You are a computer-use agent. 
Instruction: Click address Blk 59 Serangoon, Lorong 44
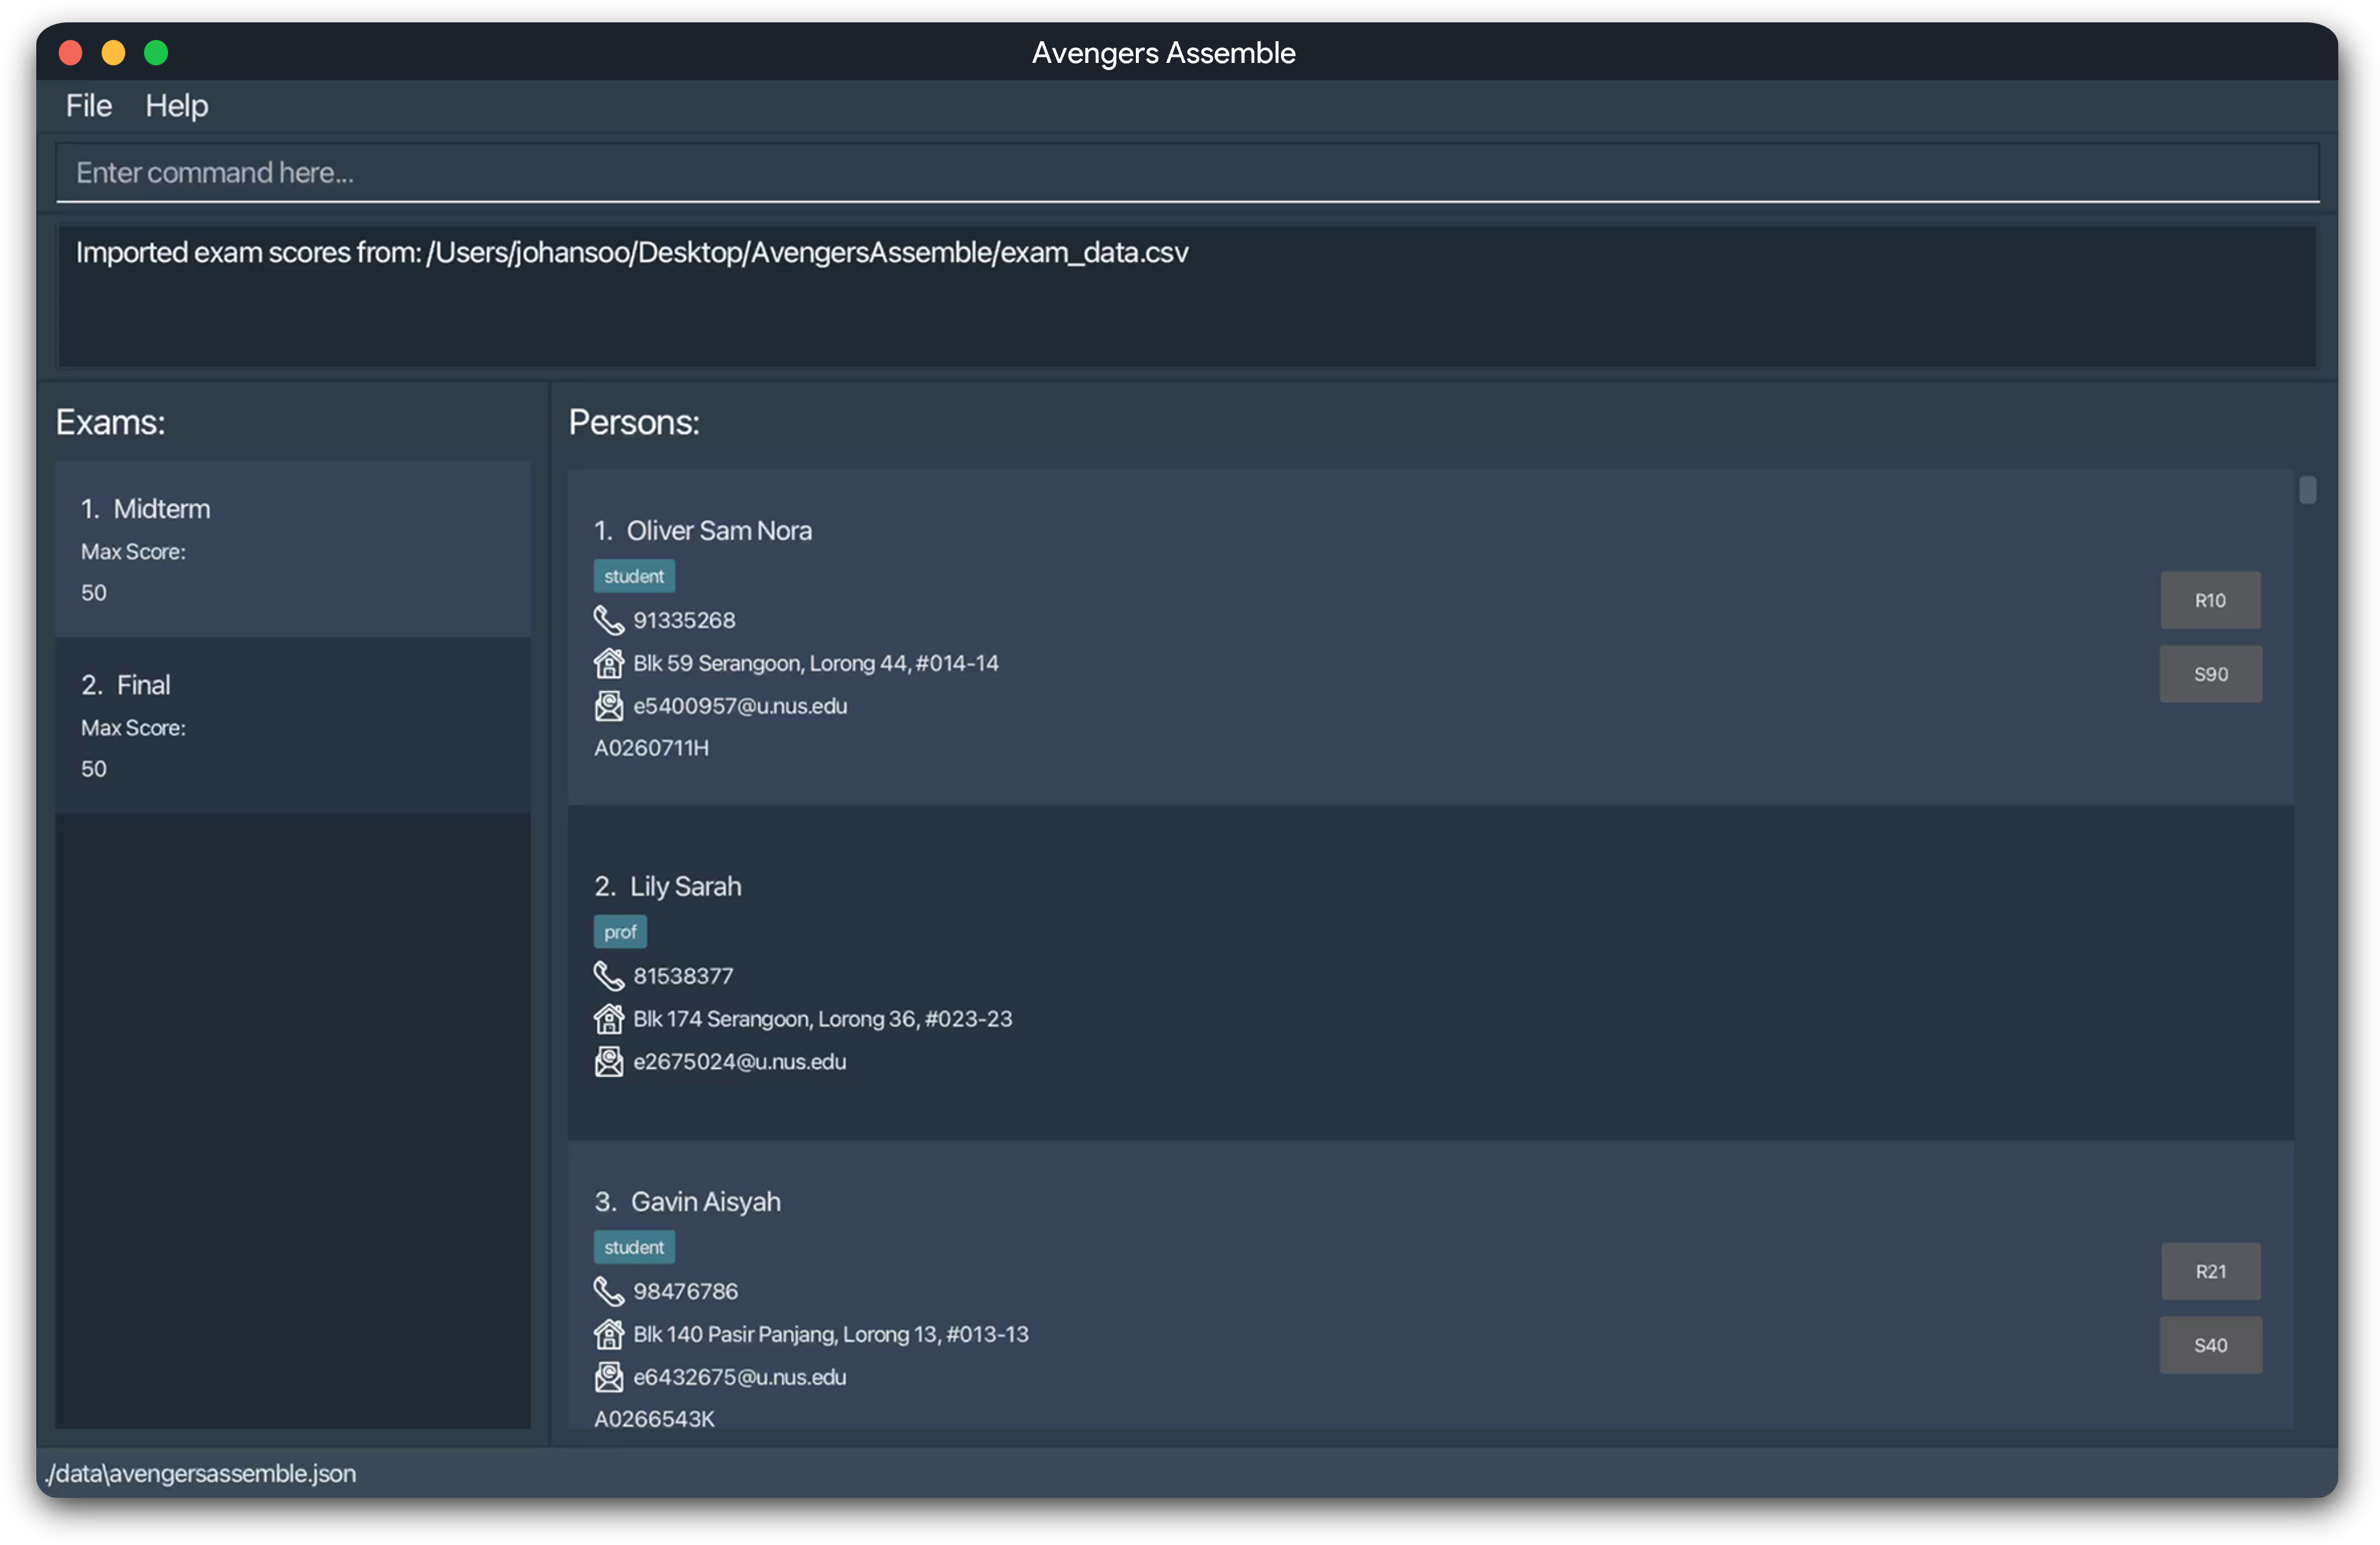(x=816, y=663)
